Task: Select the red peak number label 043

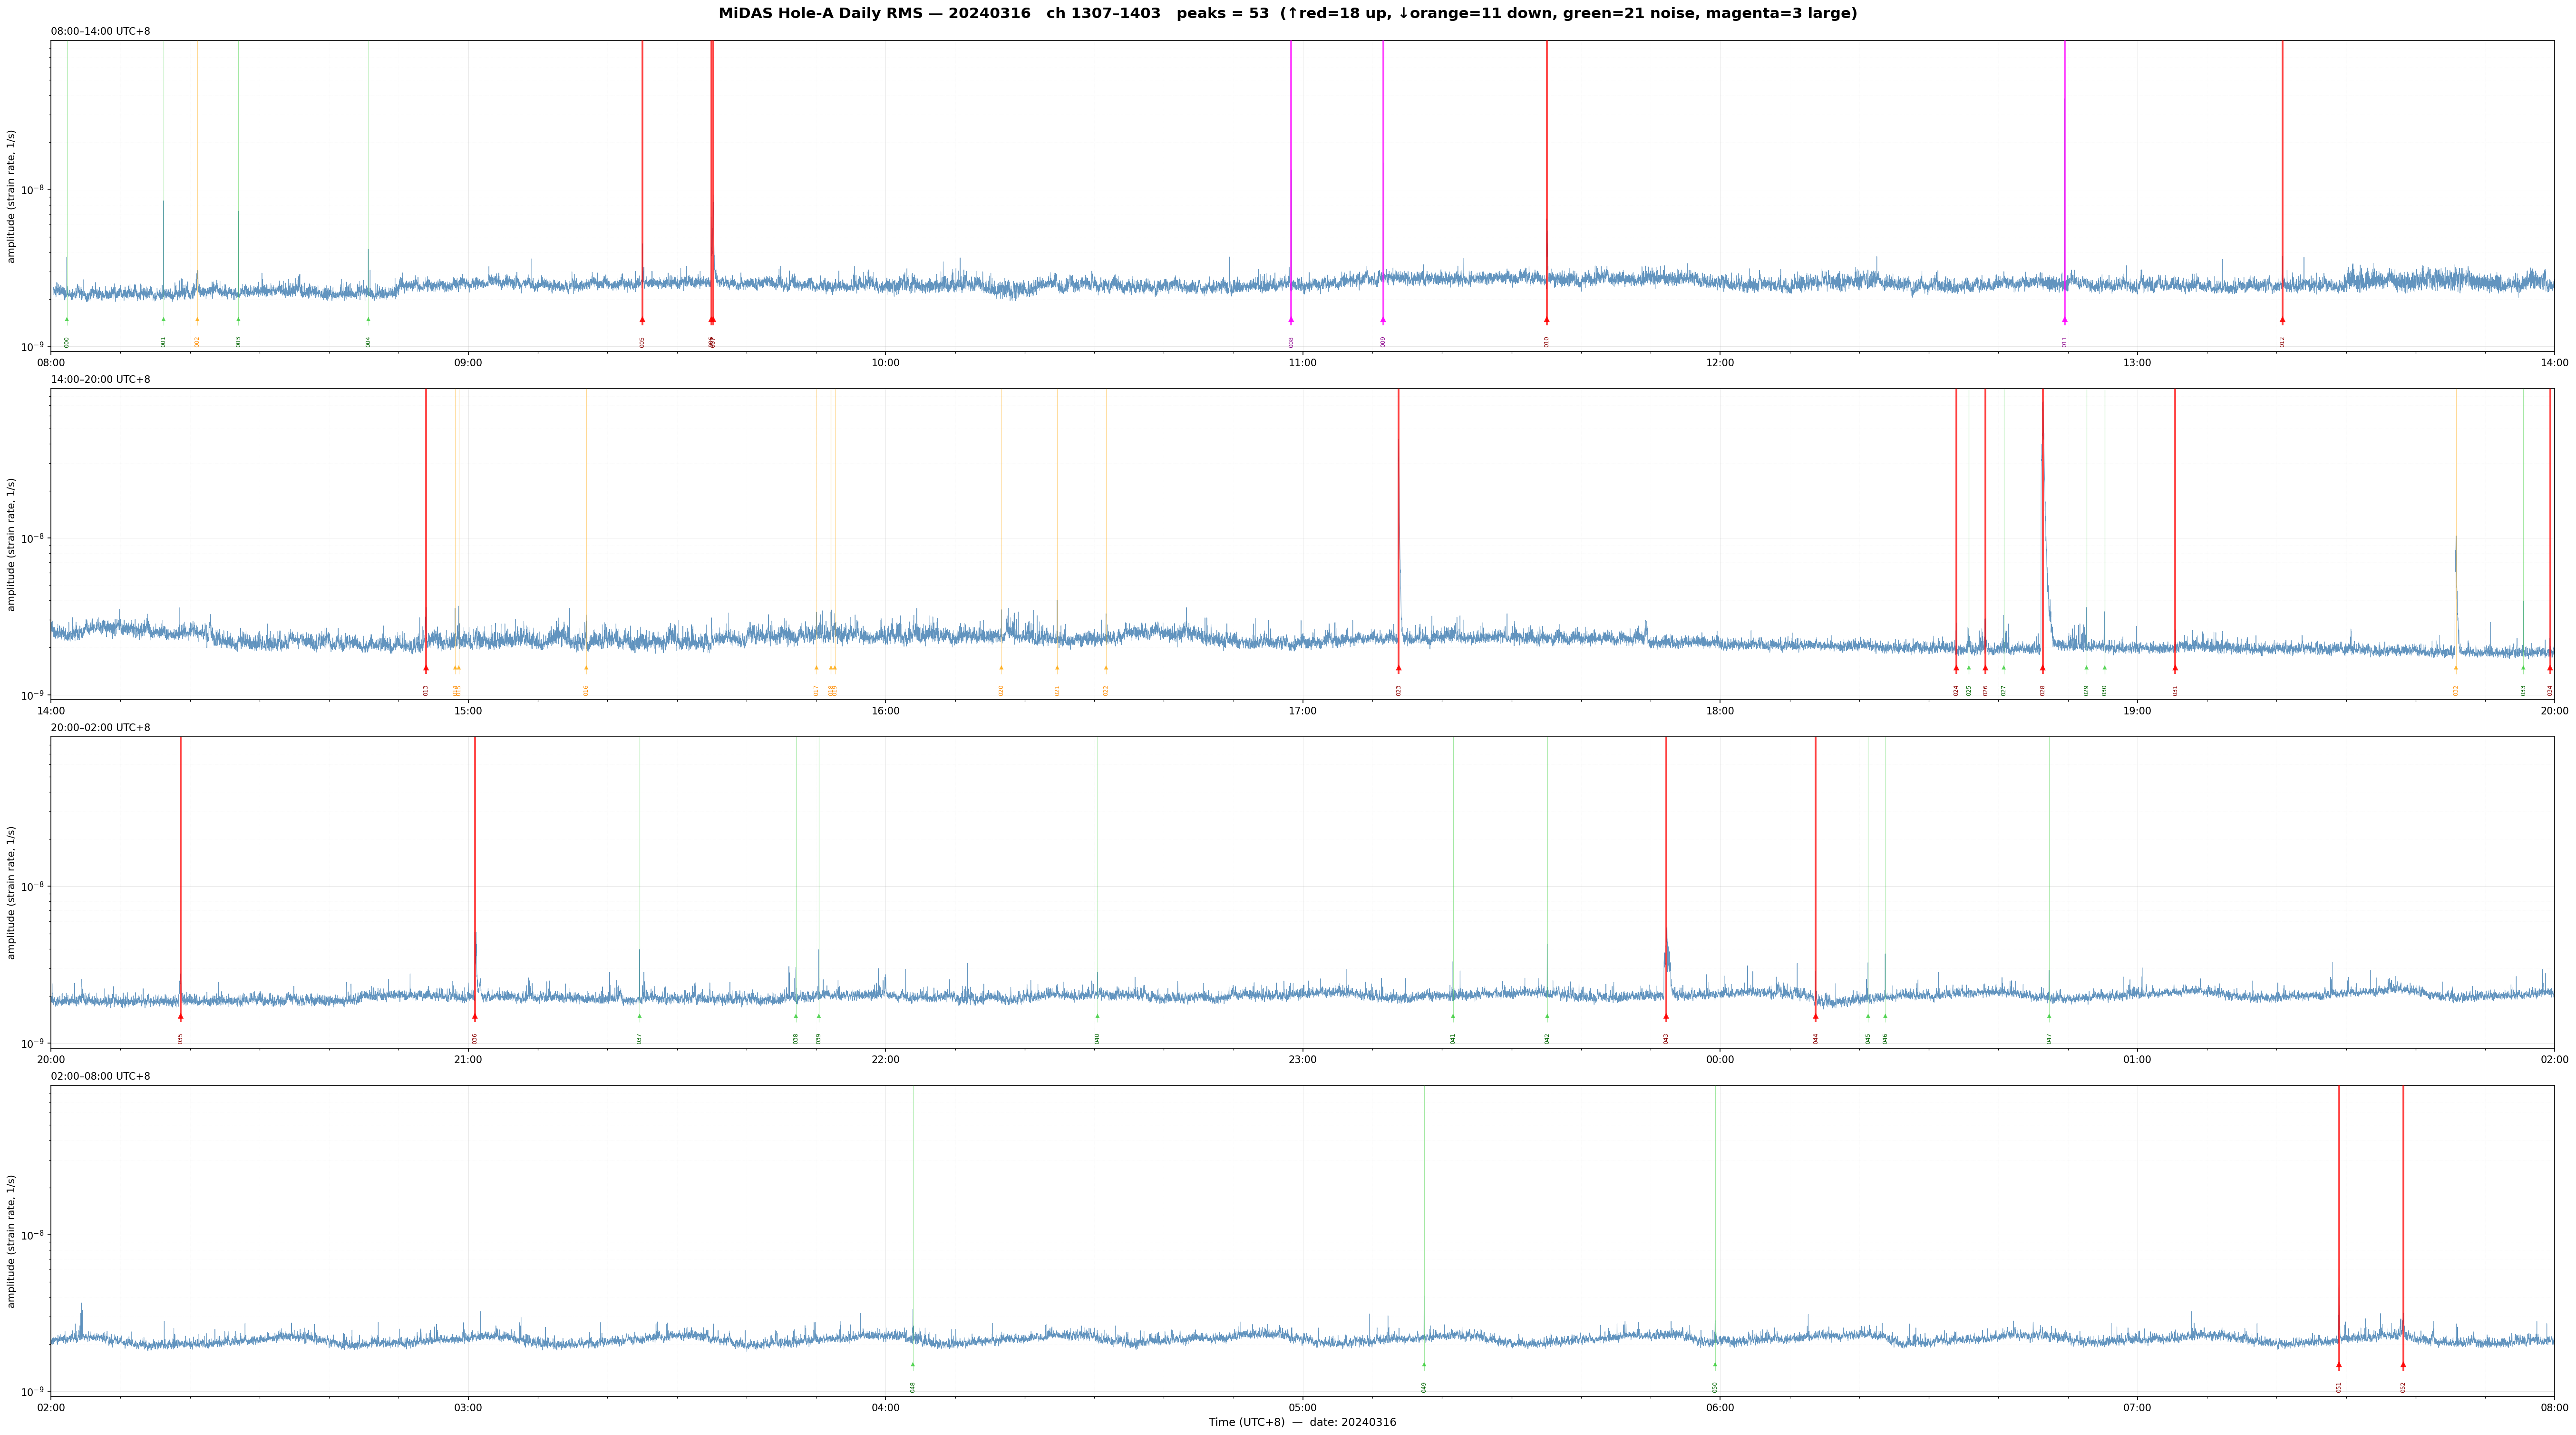Action: tap(1666, 1039)
